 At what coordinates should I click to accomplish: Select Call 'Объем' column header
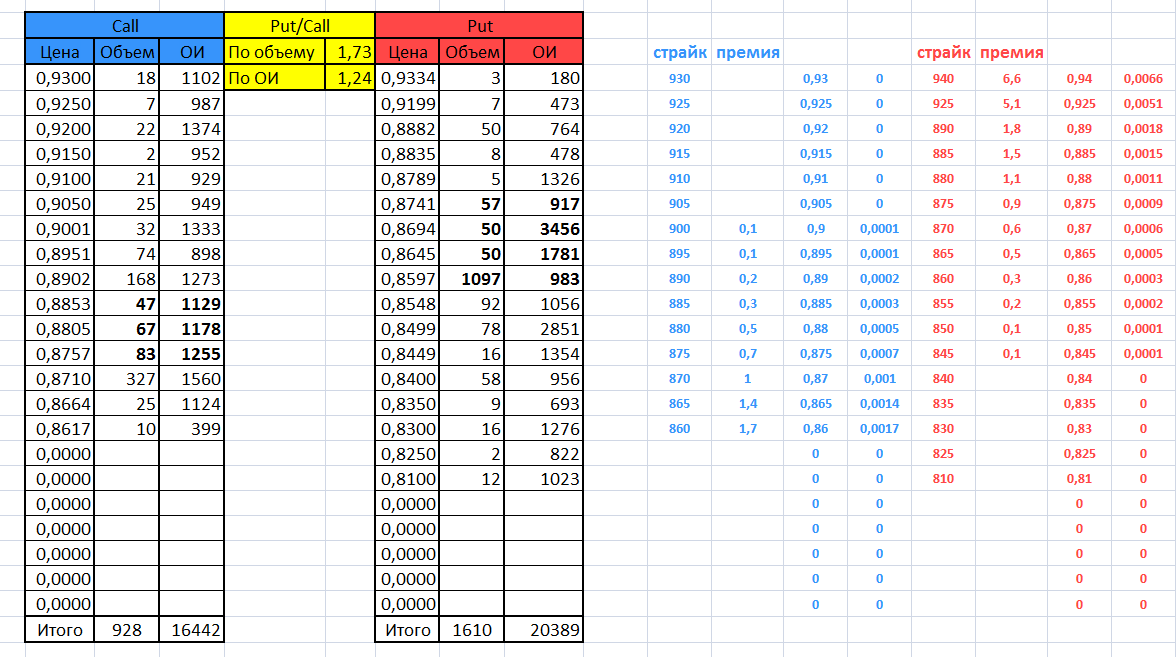(x=127, y=52)
